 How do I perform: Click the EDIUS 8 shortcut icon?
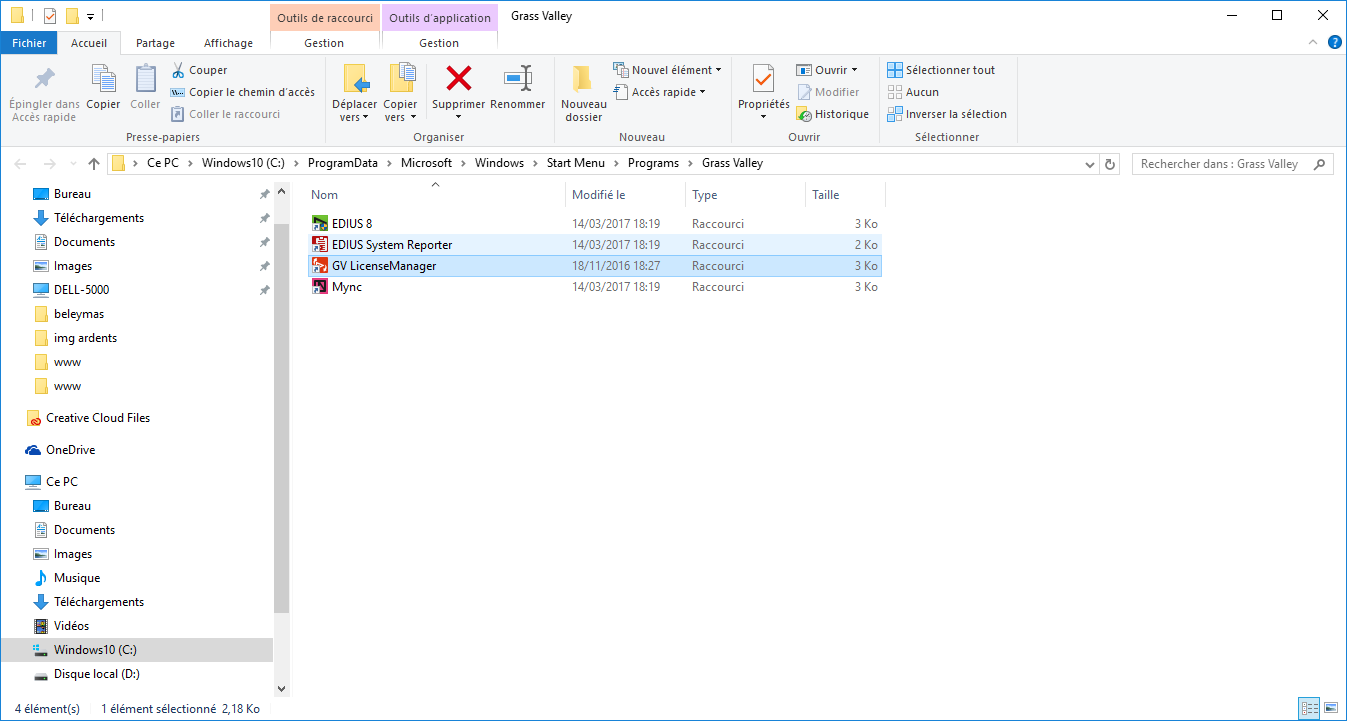pos(320,224)
